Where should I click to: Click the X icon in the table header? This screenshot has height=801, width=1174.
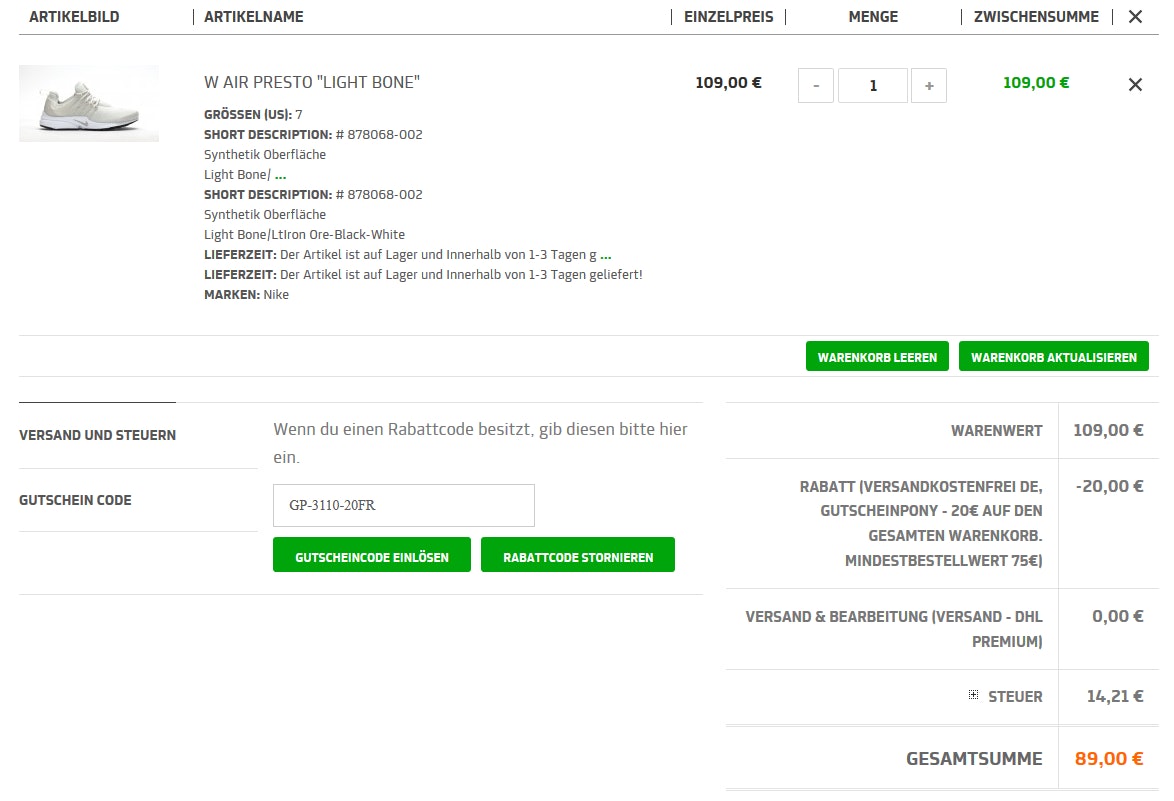[x=1135, y=17]
